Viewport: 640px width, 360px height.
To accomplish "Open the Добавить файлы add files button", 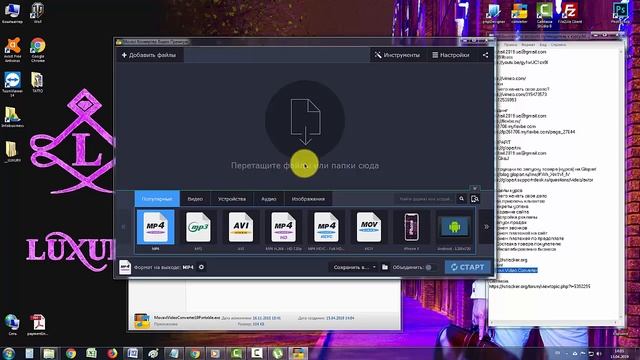I will pos(149,55).
